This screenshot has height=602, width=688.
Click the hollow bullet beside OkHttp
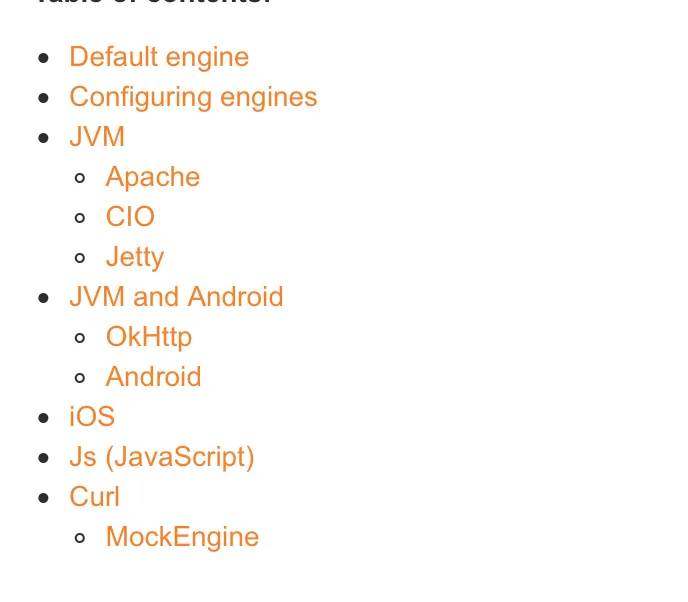click(x=80, y=338)
